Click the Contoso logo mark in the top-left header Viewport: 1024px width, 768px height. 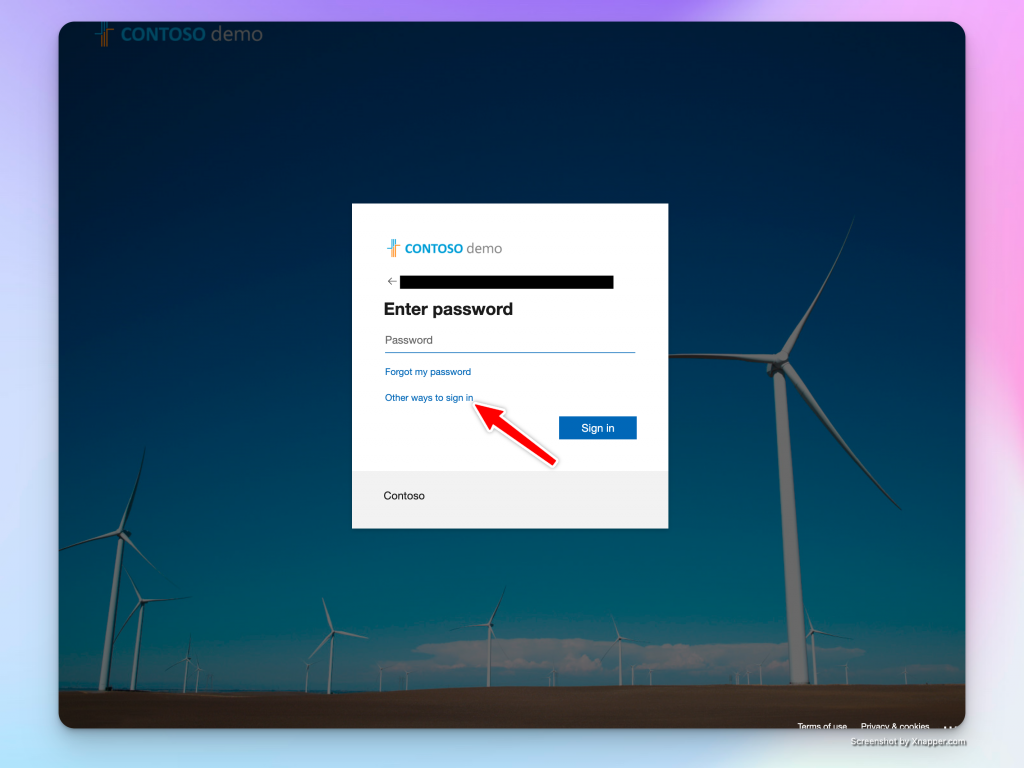coord(104,34)
